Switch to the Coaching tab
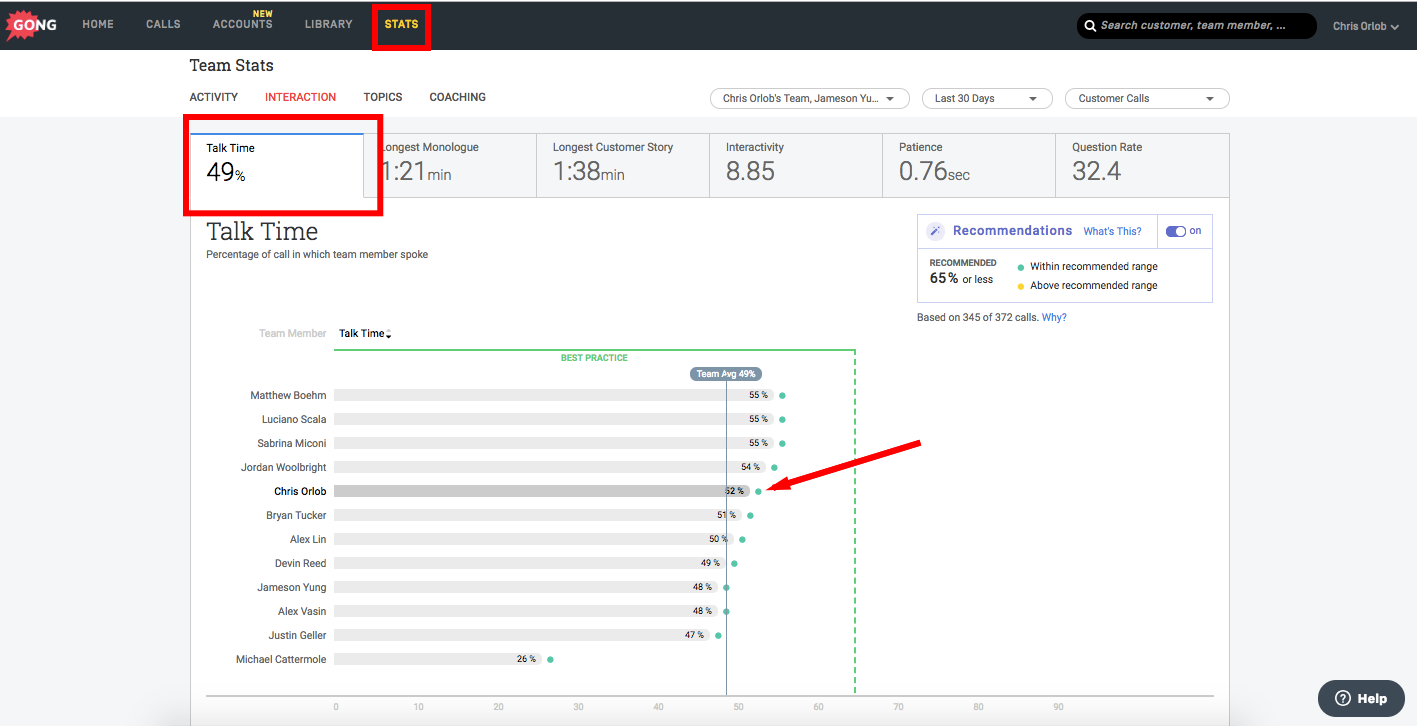Screen dimensions: 1417x726 coord(457,97)
